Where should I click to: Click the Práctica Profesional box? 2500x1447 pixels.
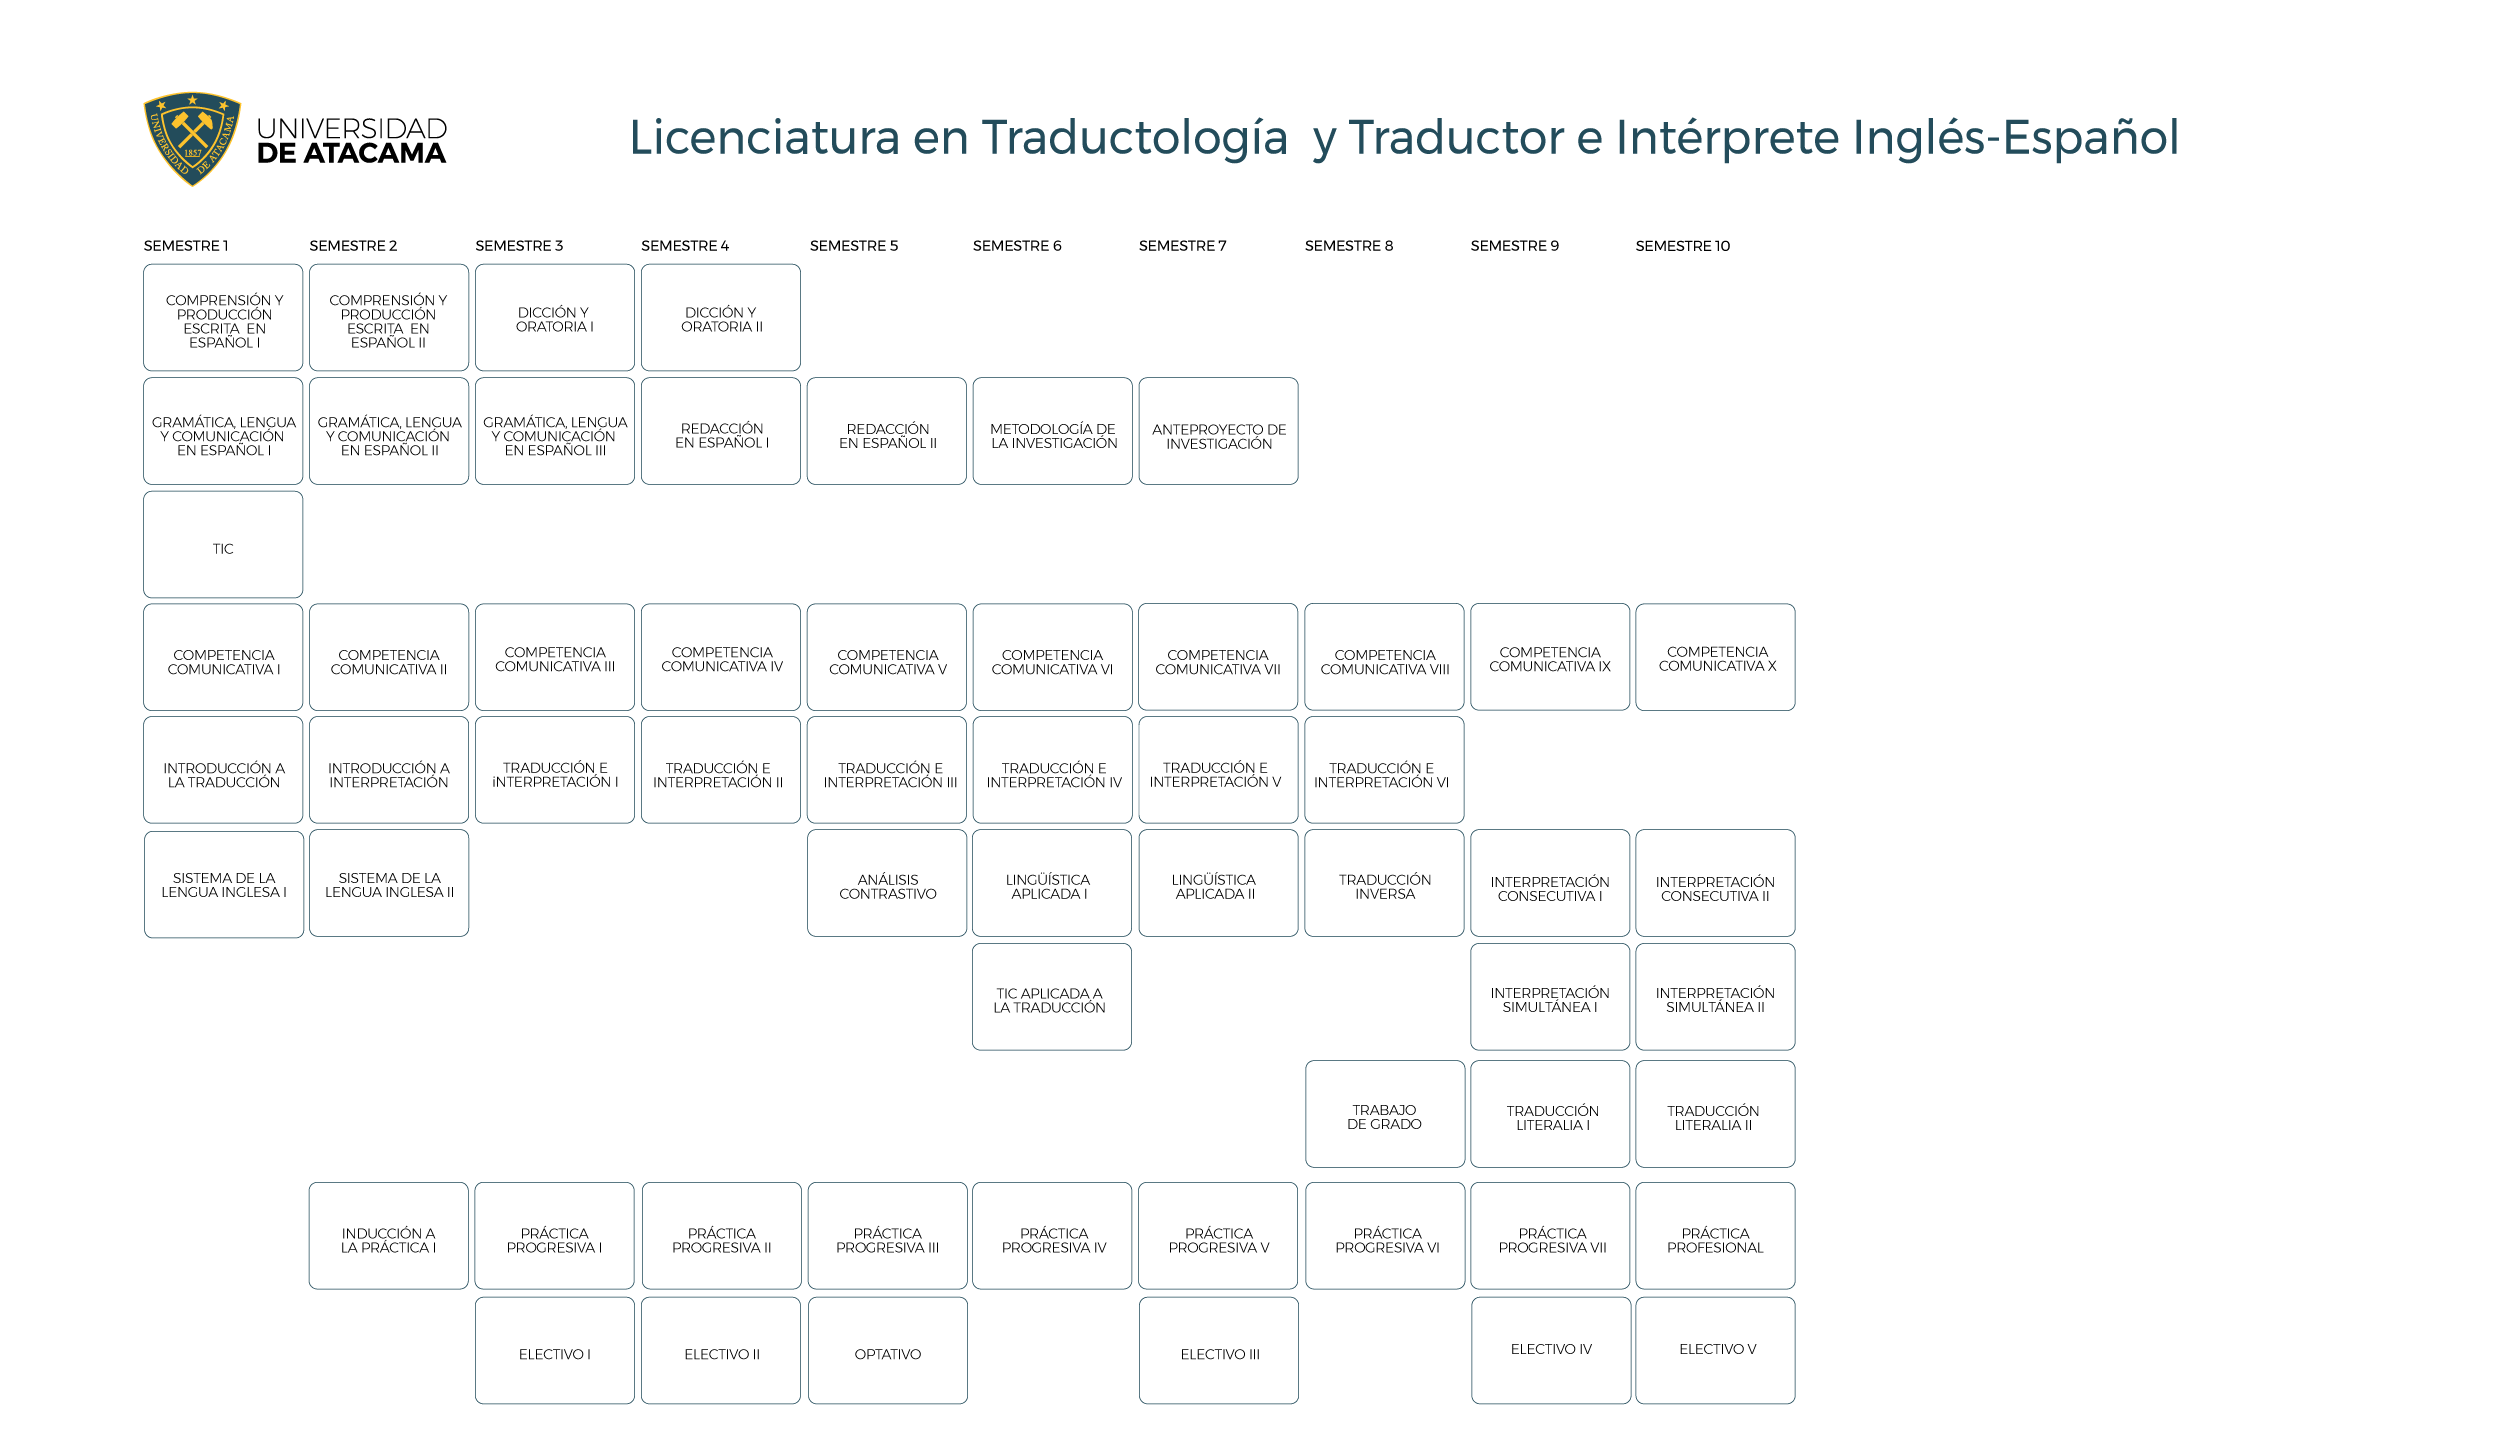1716,1237
